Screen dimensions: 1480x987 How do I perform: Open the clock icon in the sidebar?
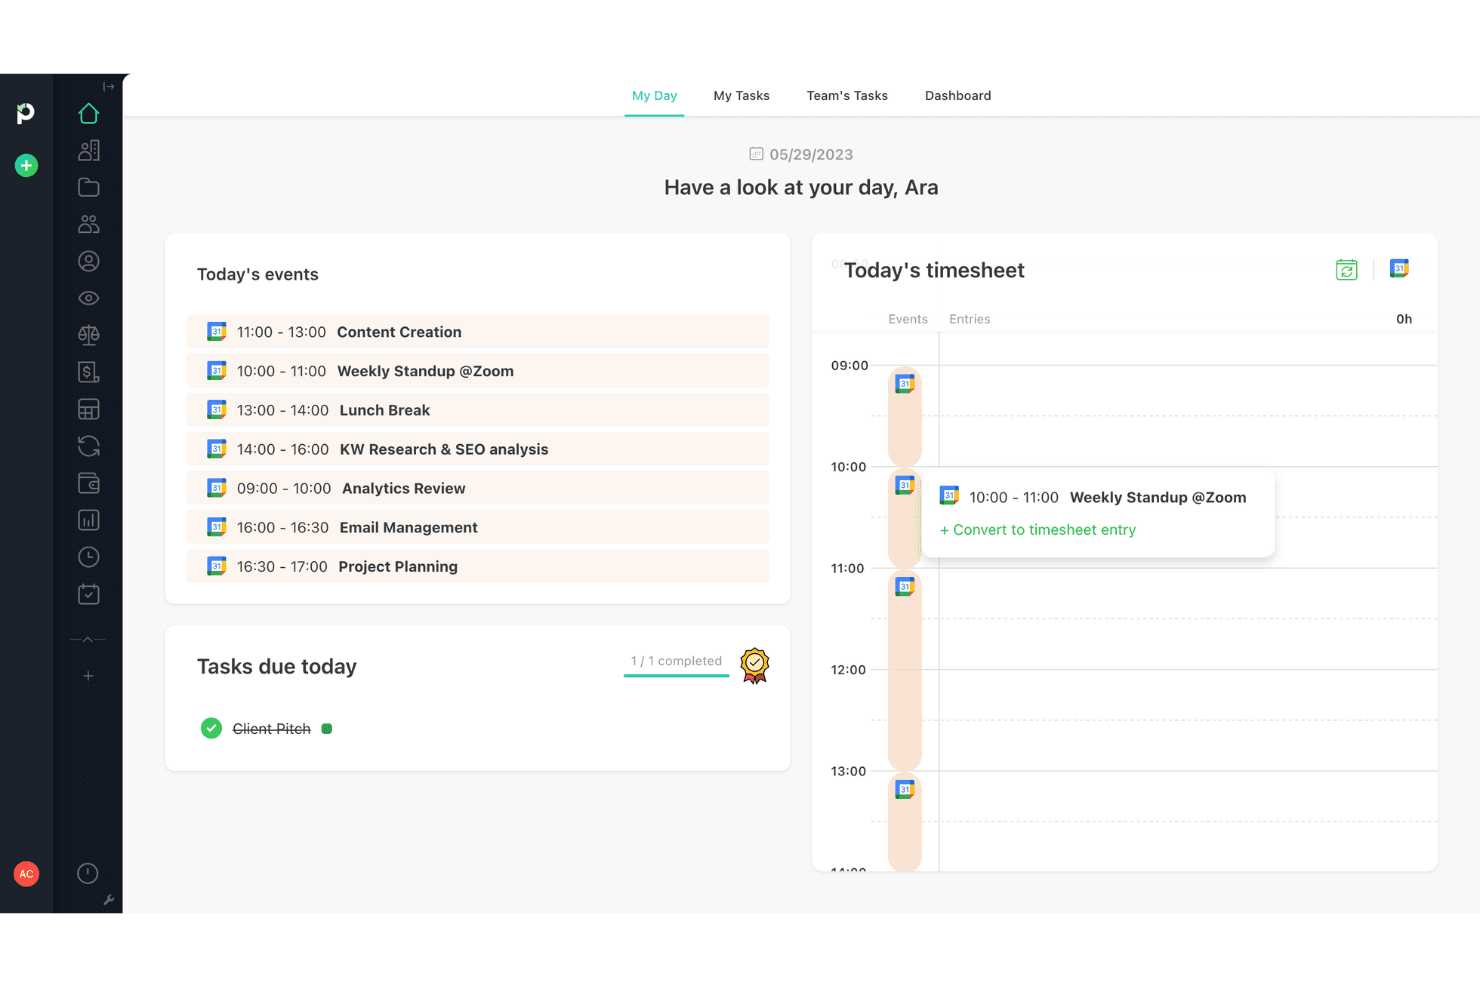[89, 557]
